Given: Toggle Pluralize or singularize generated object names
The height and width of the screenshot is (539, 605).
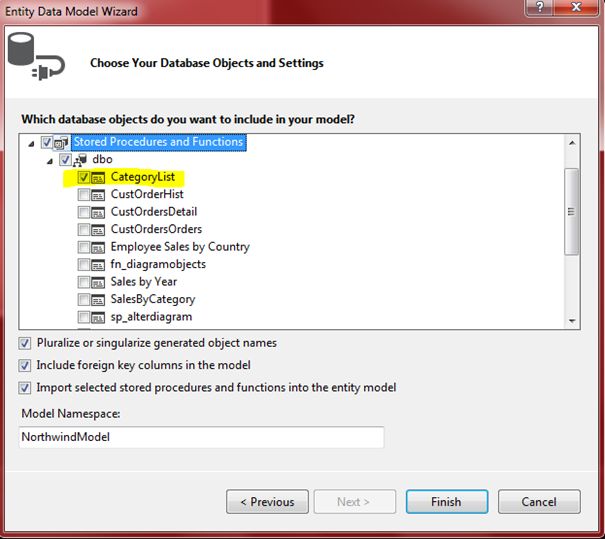Looking at the screenshot, I should click(25, 343).
